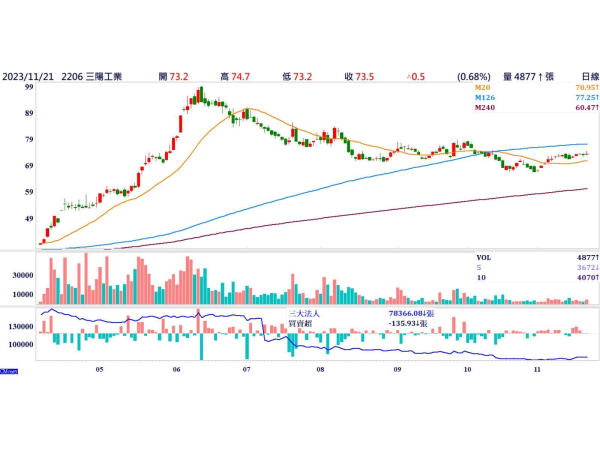The height and width of the screenshot is (450, 600).
Task: Click the M20 value 70.95
Action: [x=587, y=88]
